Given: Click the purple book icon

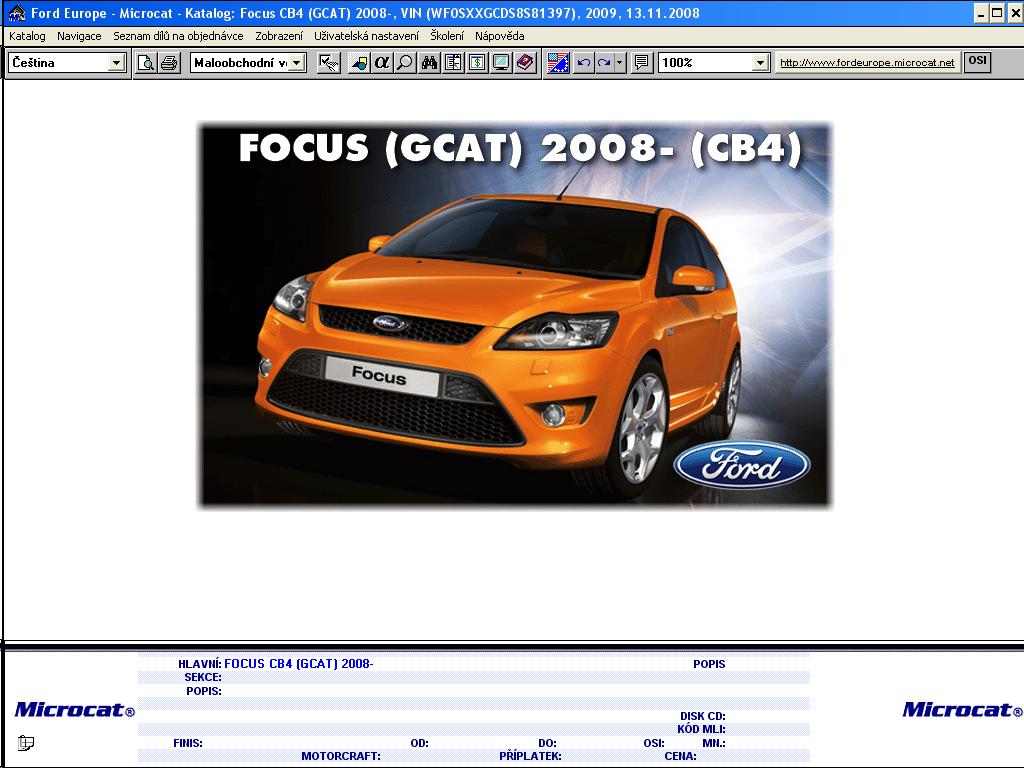Looking at the screenshot, I should coord(525,63).
